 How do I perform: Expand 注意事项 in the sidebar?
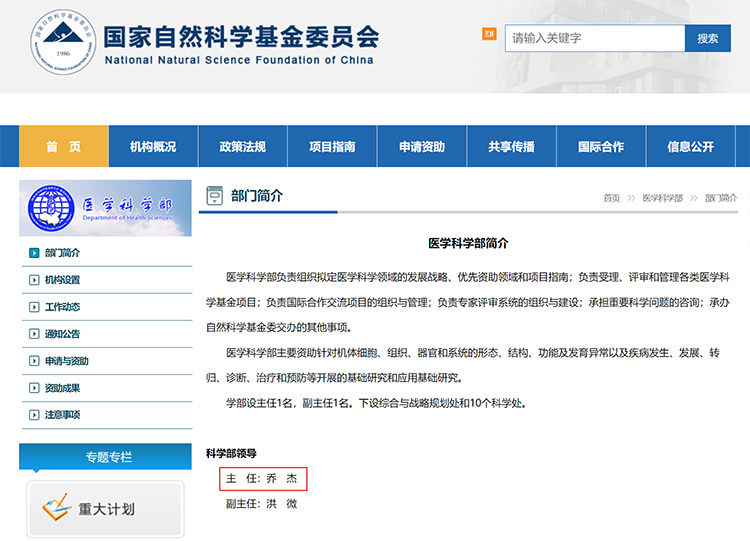tap(62, 415)
